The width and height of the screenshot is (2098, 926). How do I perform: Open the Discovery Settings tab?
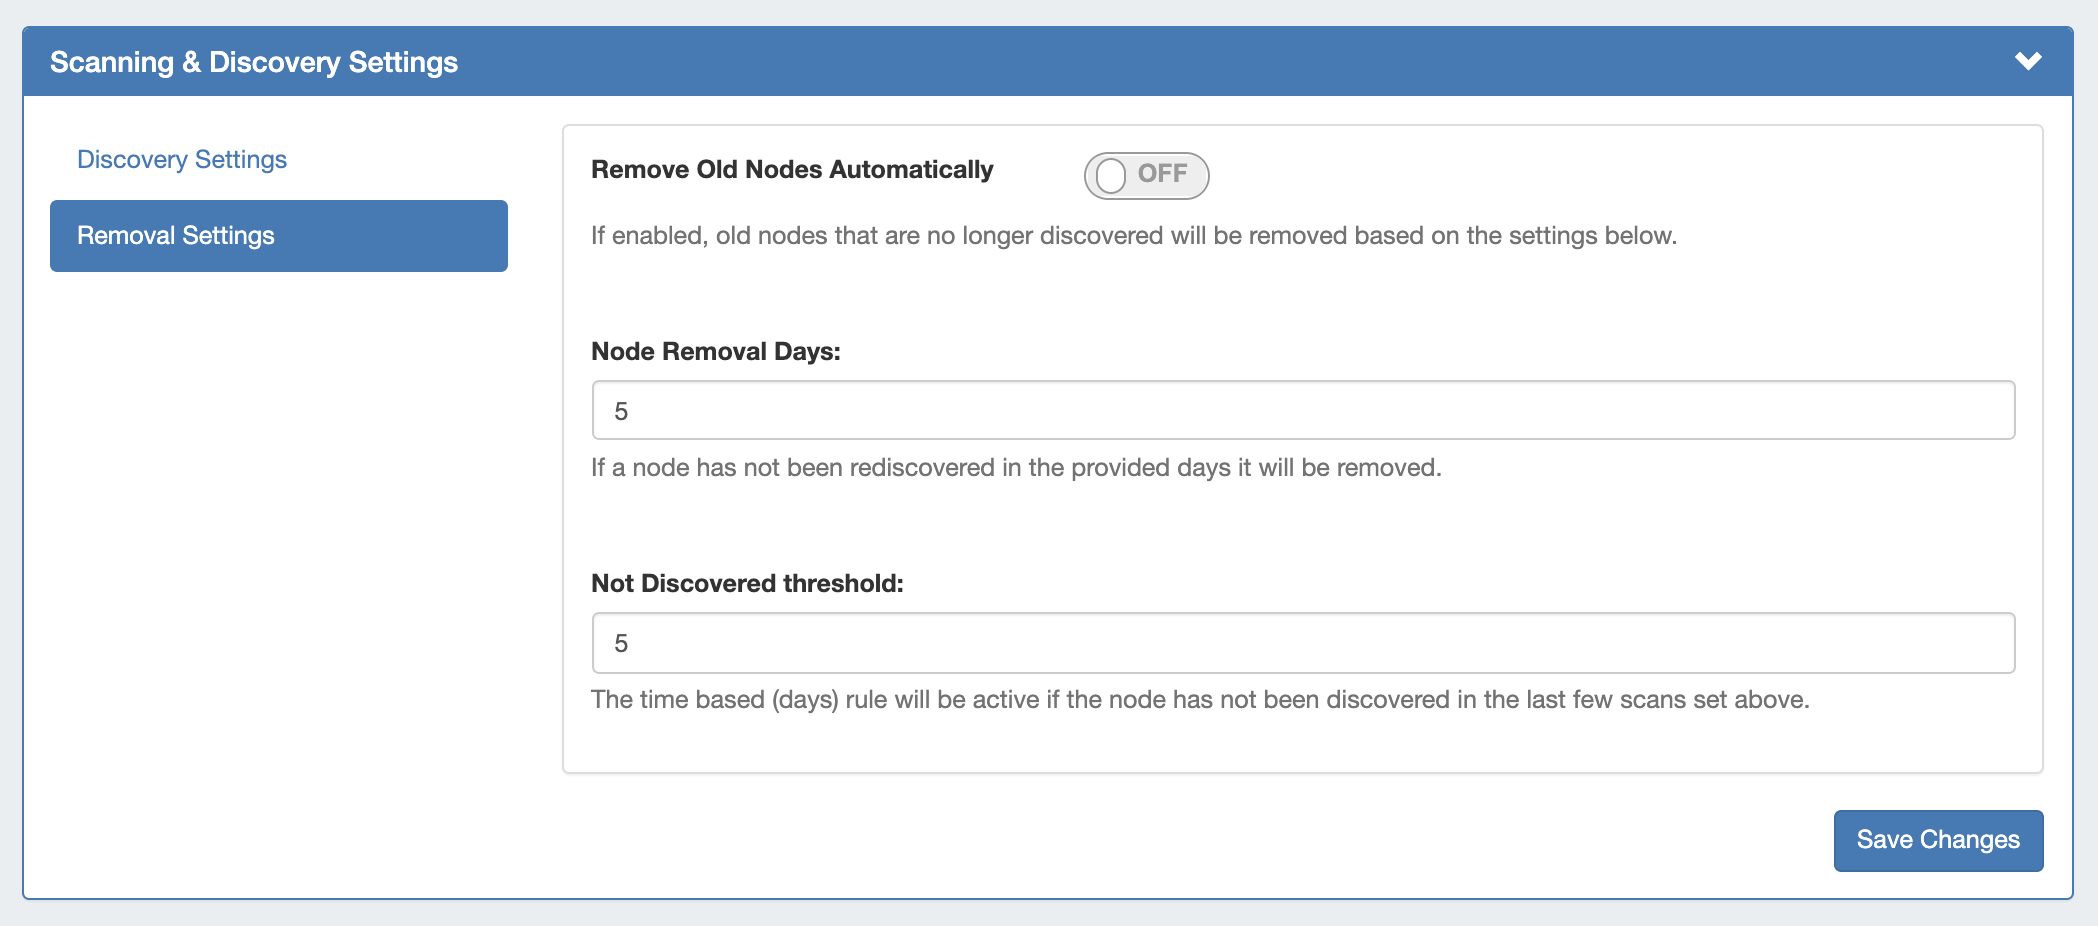pyautogui.click(x=182, y=160)
